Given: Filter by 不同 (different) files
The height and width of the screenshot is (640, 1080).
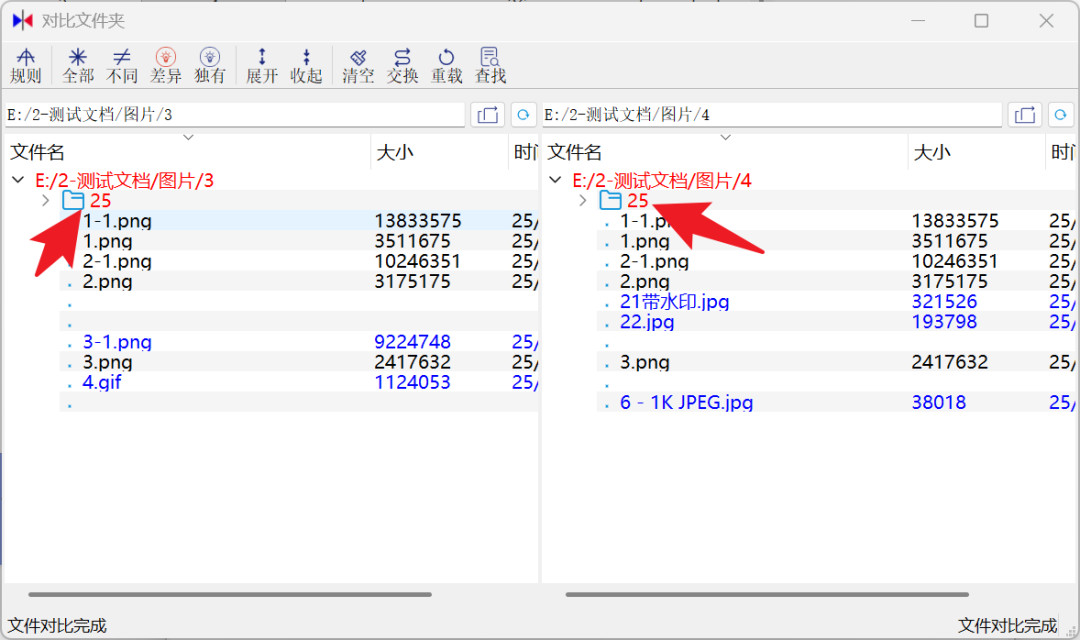Looking at the screenshot, I should coord(122,66).
